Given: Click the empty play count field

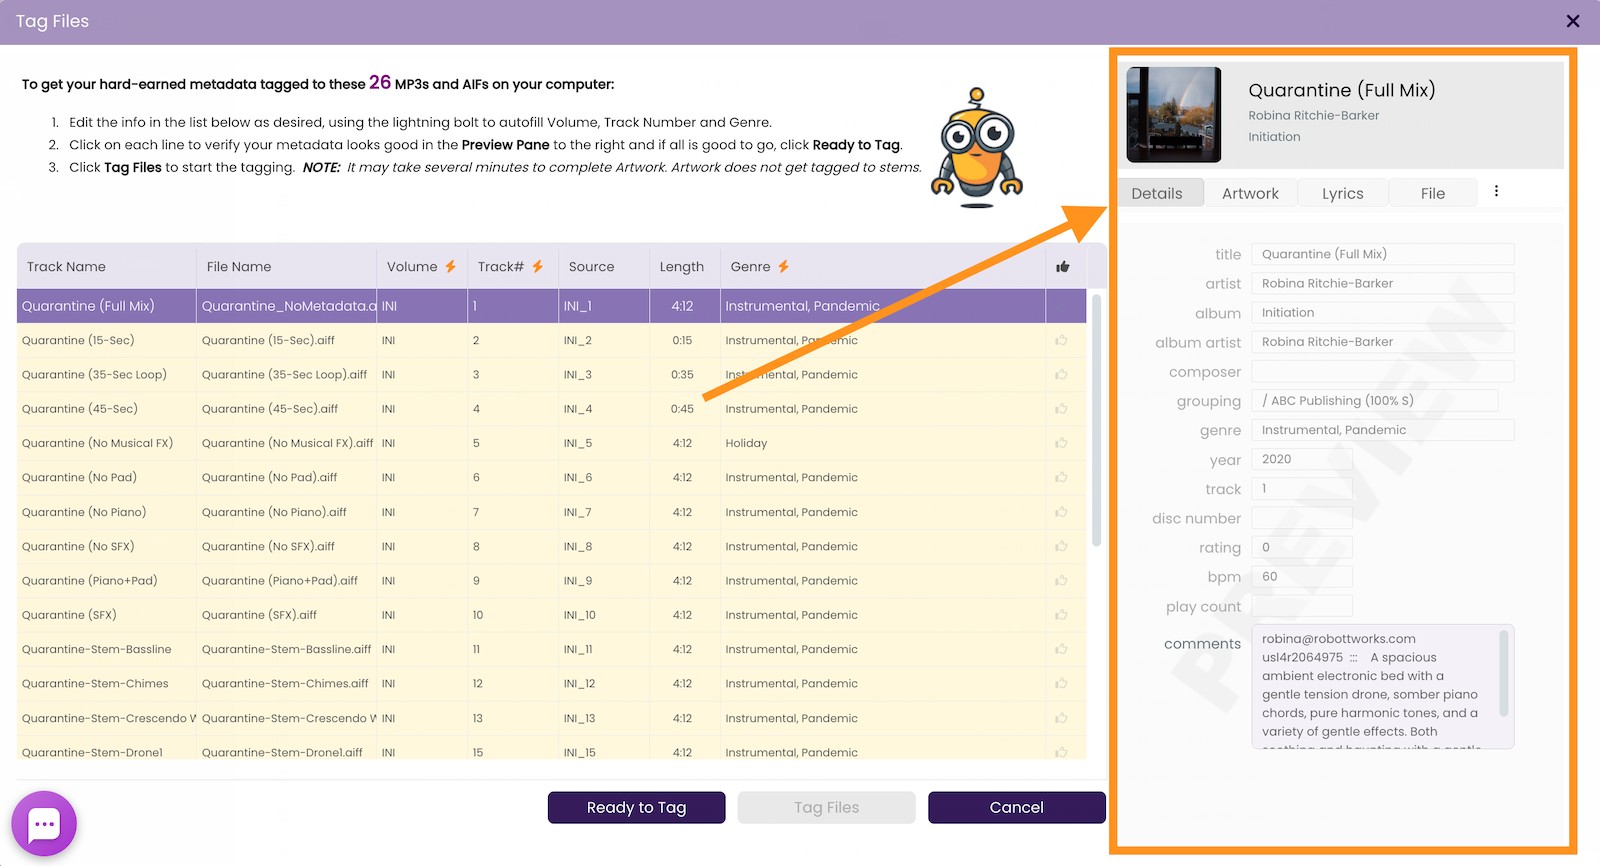Looking at the screenshot, I should 1302,606.
